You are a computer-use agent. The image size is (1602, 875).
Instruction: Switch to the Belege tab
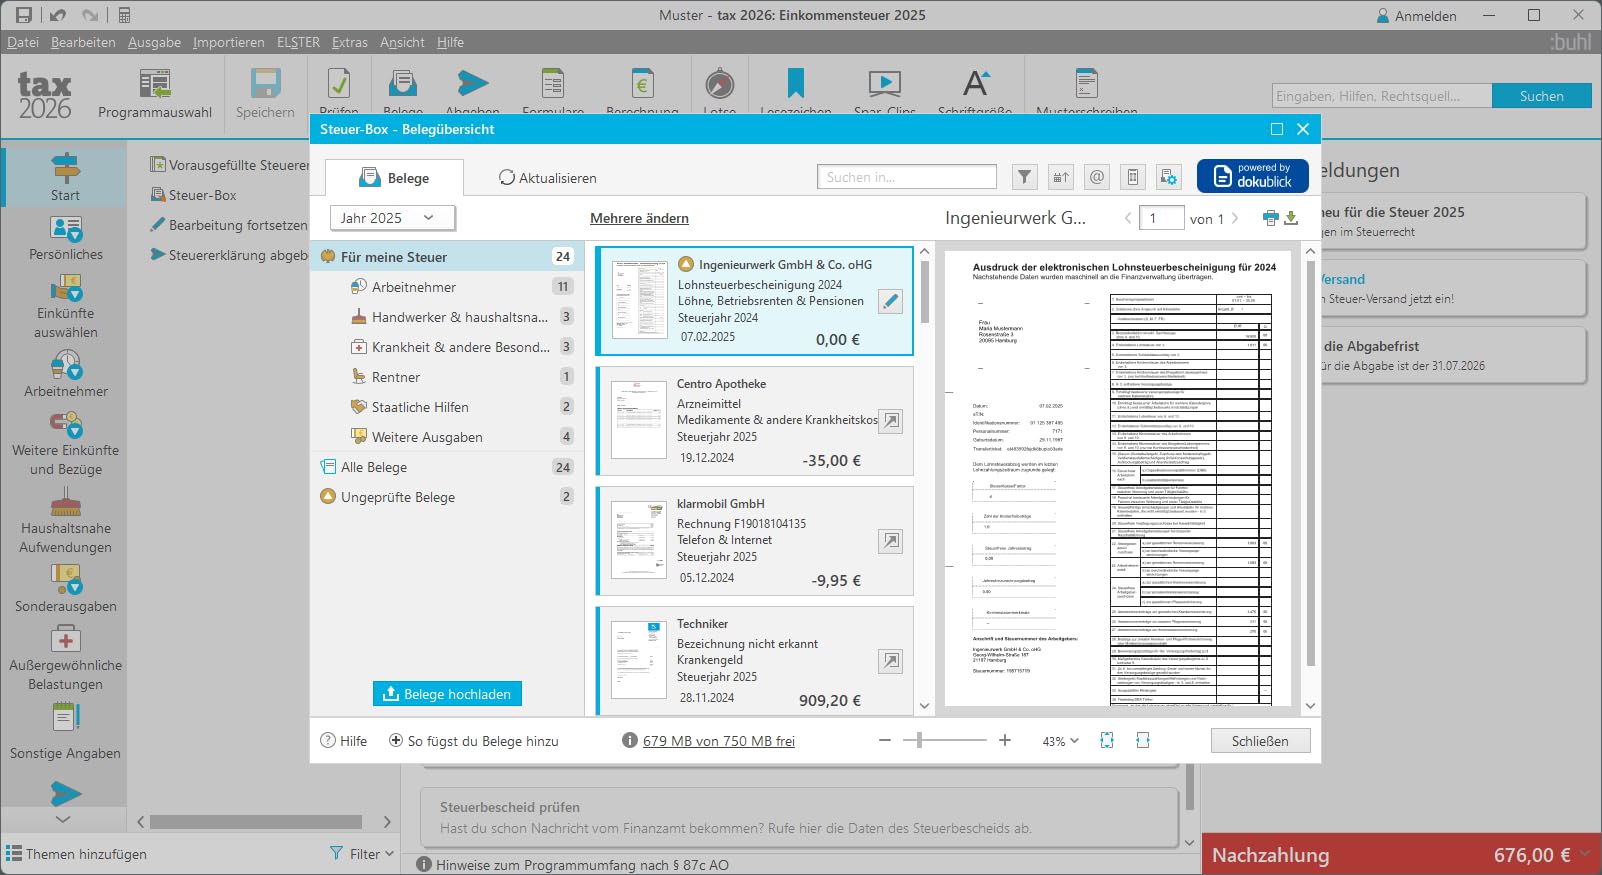pos(395,178)
